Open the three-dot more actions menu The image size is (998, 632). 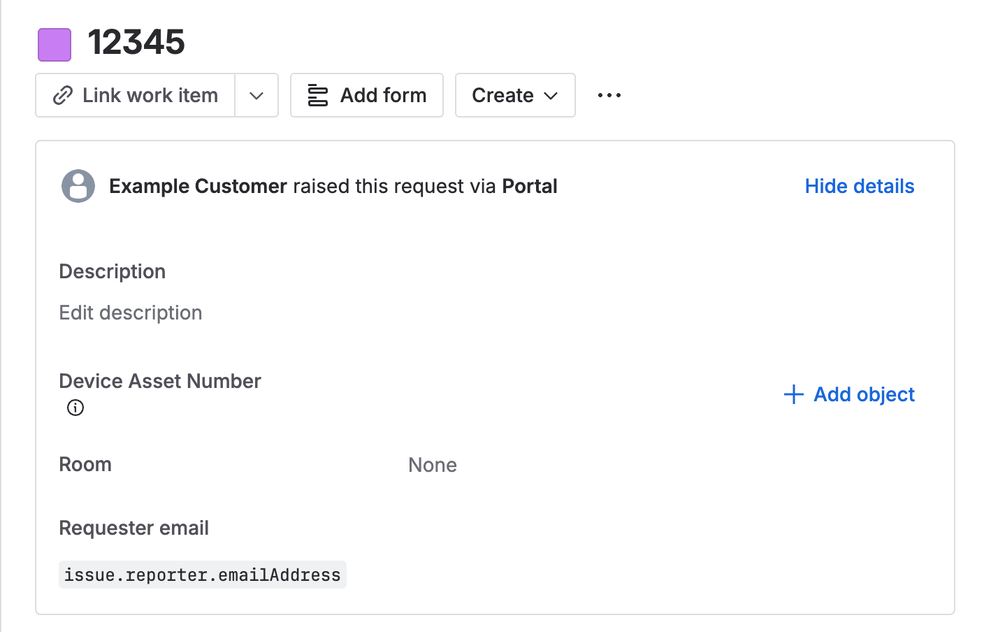click(x=609, y=96)
